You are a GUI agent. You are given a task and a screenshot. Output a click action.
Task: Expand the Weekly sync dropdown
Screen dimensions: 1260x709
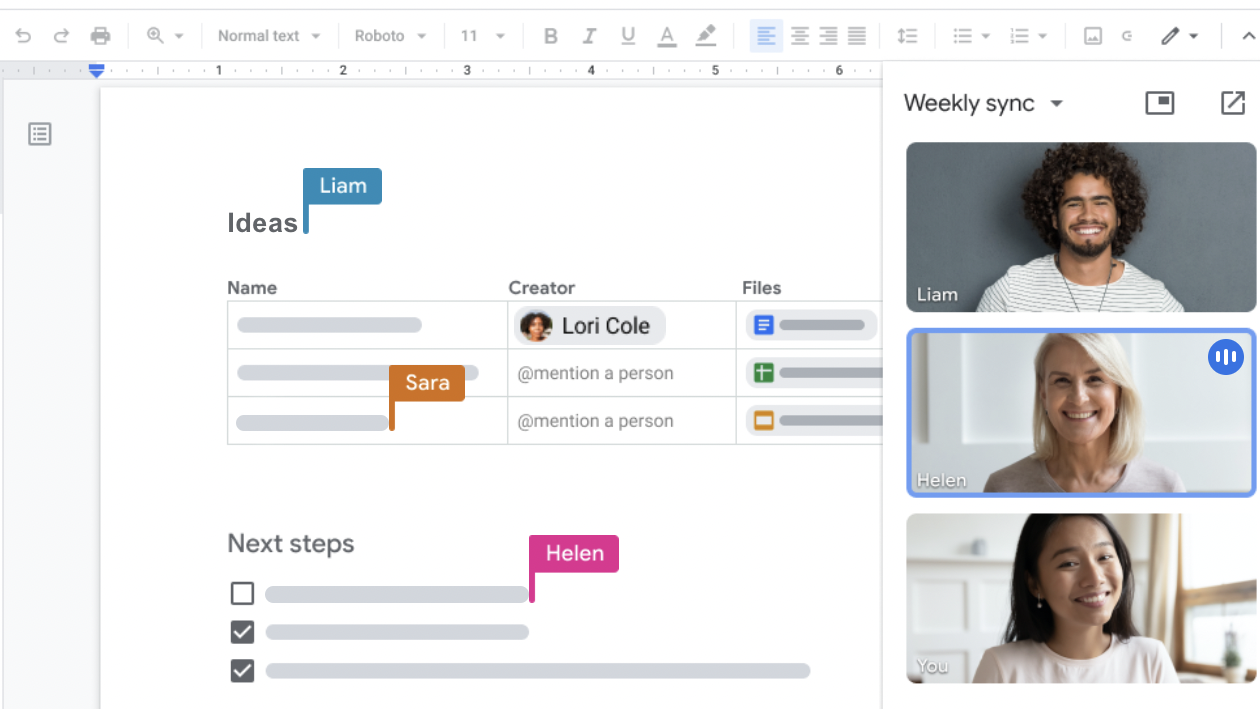1057,103
